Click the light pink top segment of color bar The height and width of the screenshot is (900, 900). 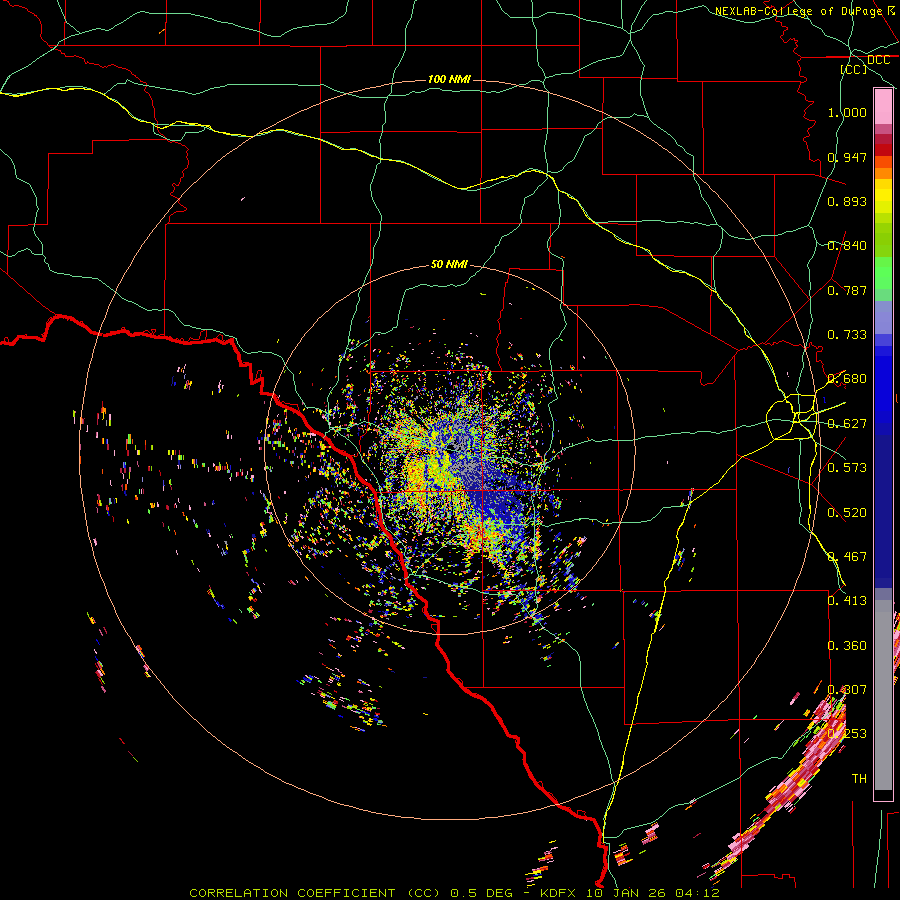pyautogui.click(x=883, y=107)
